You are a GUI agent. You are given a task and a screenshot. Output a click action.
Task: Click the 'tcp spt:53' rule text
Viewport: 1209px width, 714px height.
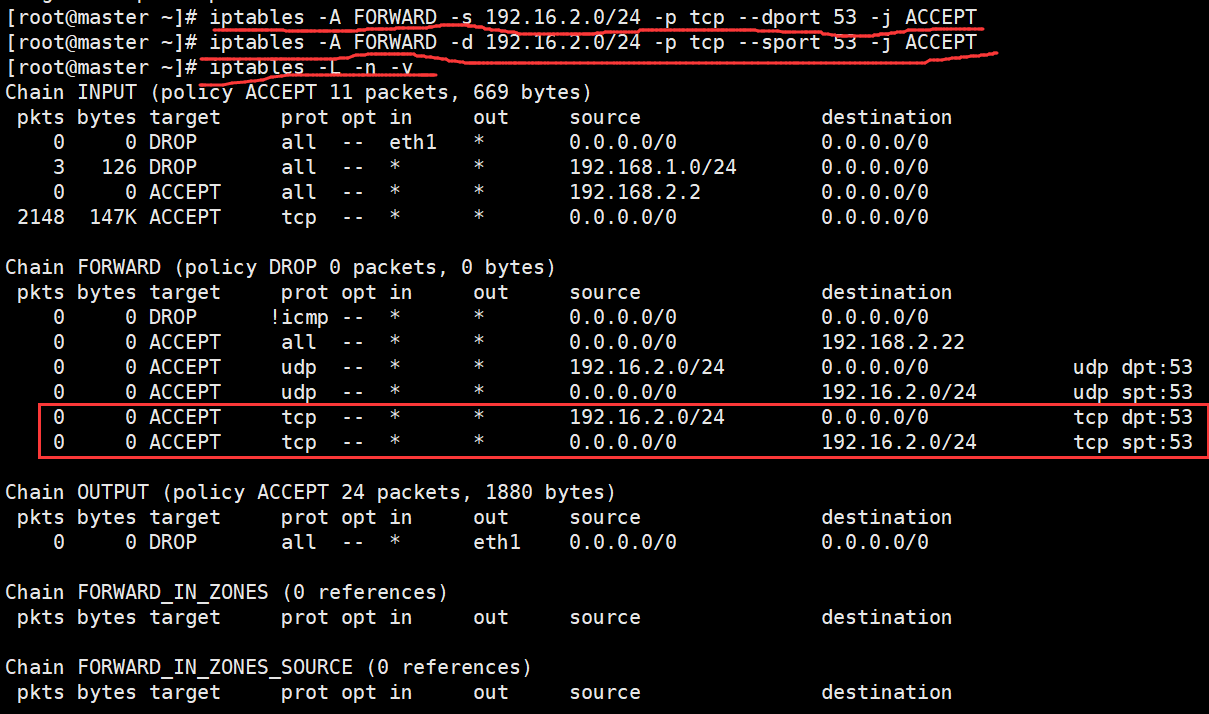point(1133,442)
